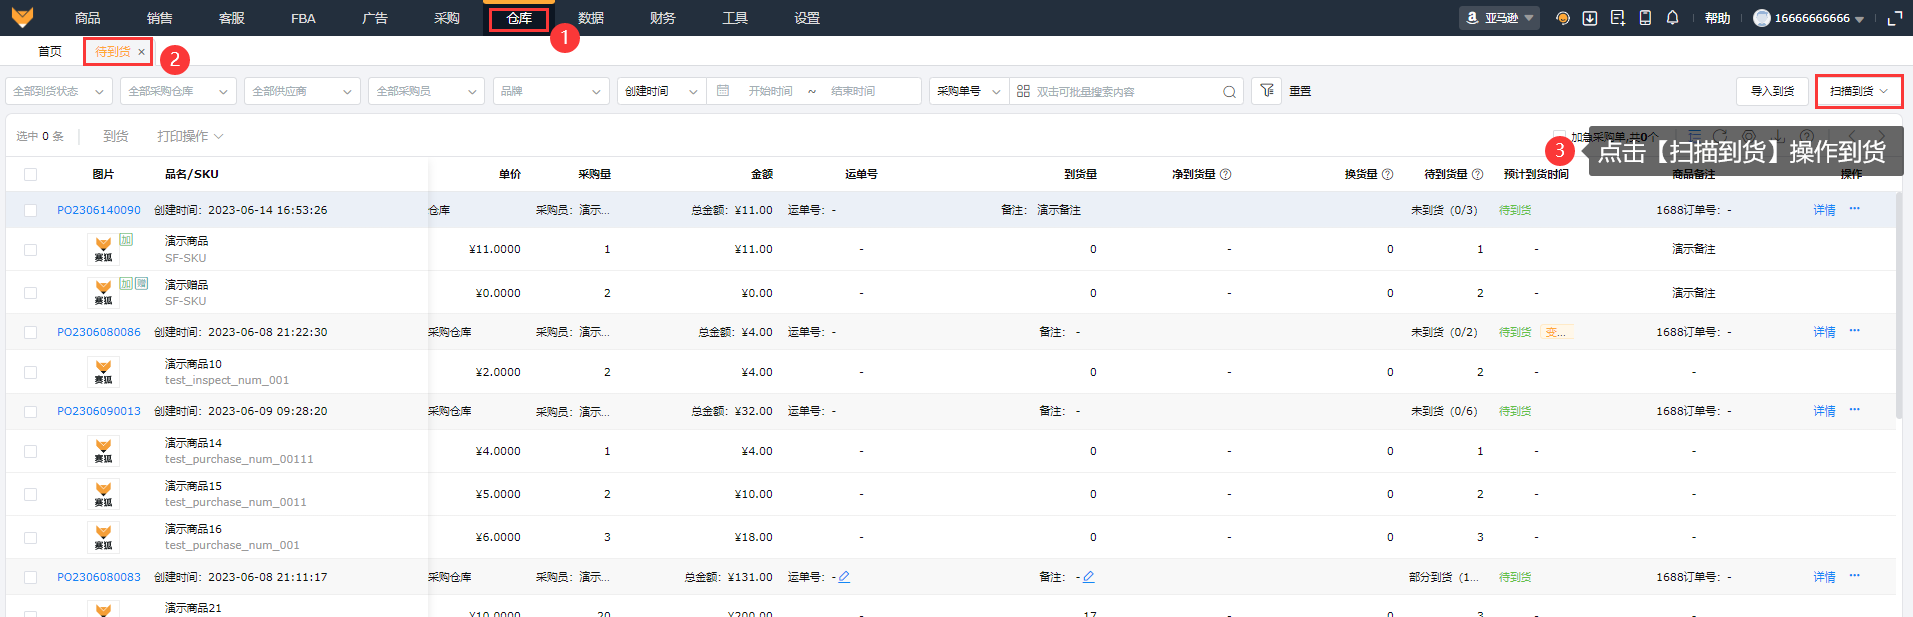The image size is (1913, 617).
Task: Click edit pencil beside 运单号 for PO2306080083
Action: (844, 577)
